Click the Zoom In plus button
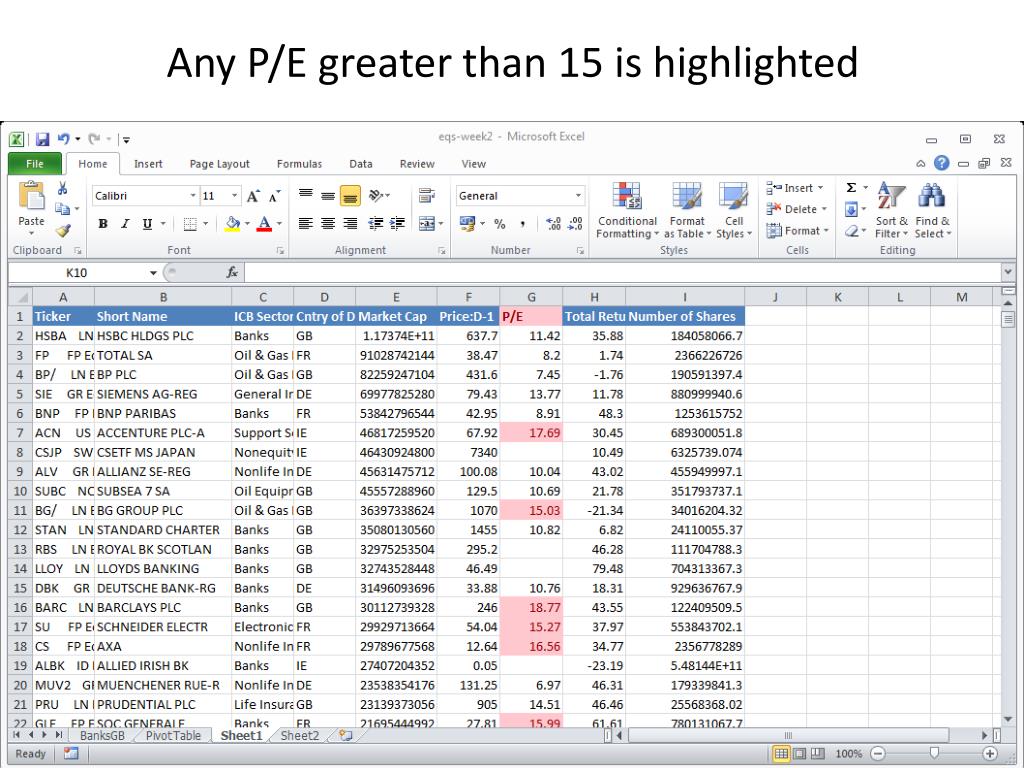Image resolution: width=1024 pixels, height=768 pixels. pos(990,754)
